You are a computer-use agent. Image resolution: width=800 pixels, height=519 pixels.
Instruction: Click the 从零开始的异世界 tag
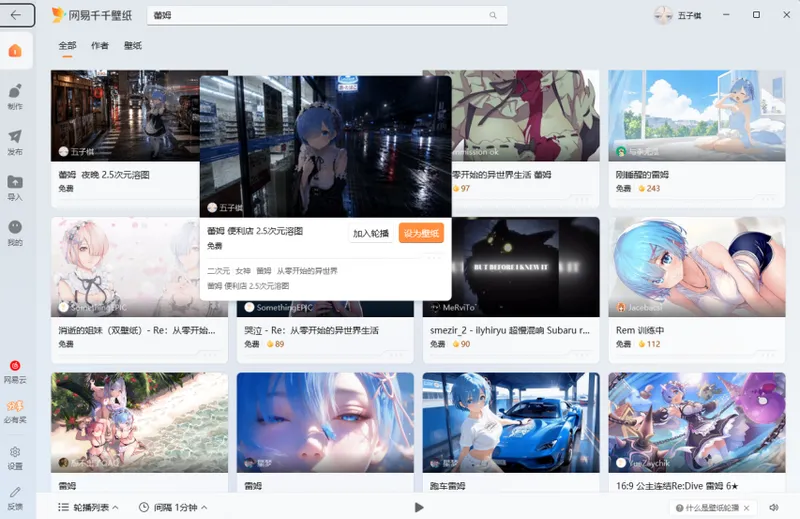point(307,270)
